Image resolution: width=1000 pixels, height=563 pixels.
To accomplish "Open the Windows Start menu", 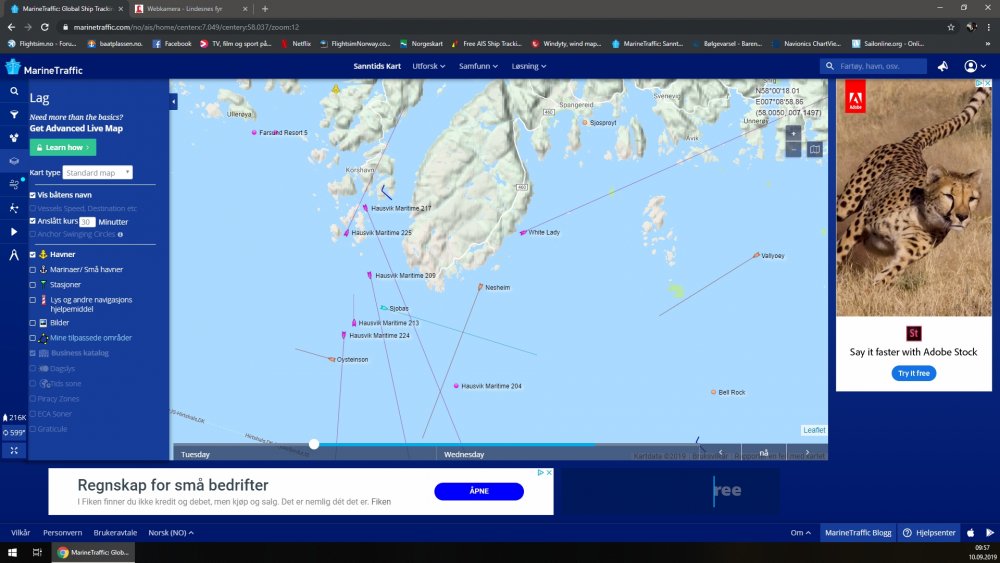I will (12, 552).
